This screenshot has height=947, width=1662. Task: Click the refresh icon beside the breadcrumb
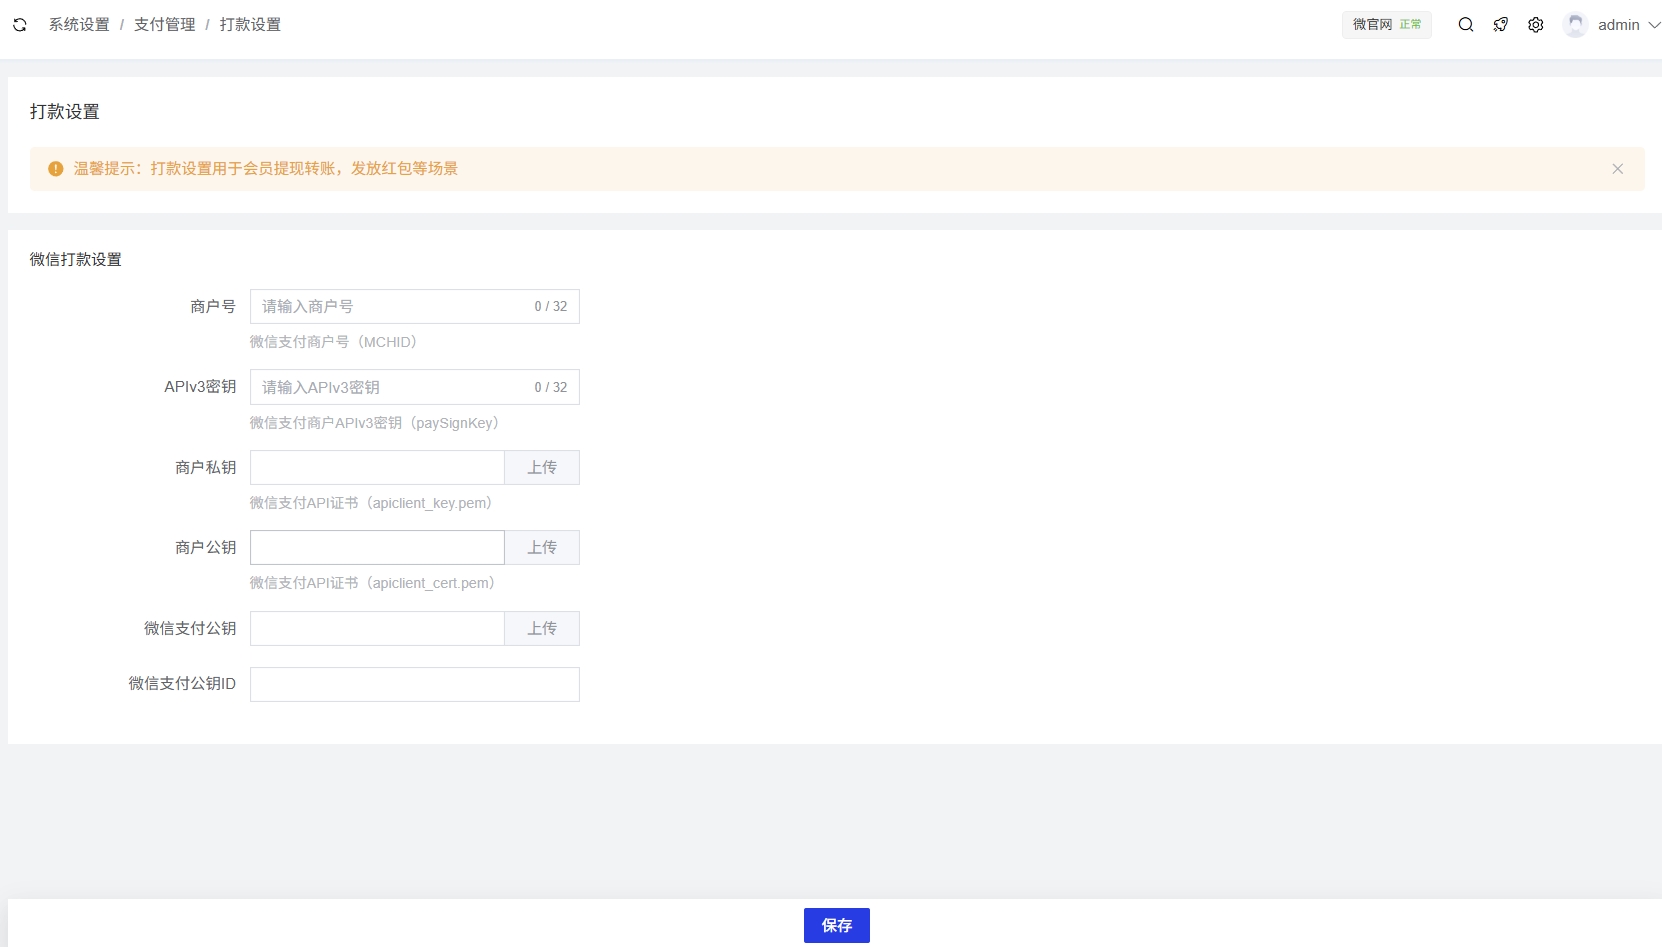pyautogui.click(x=20, y=25)
